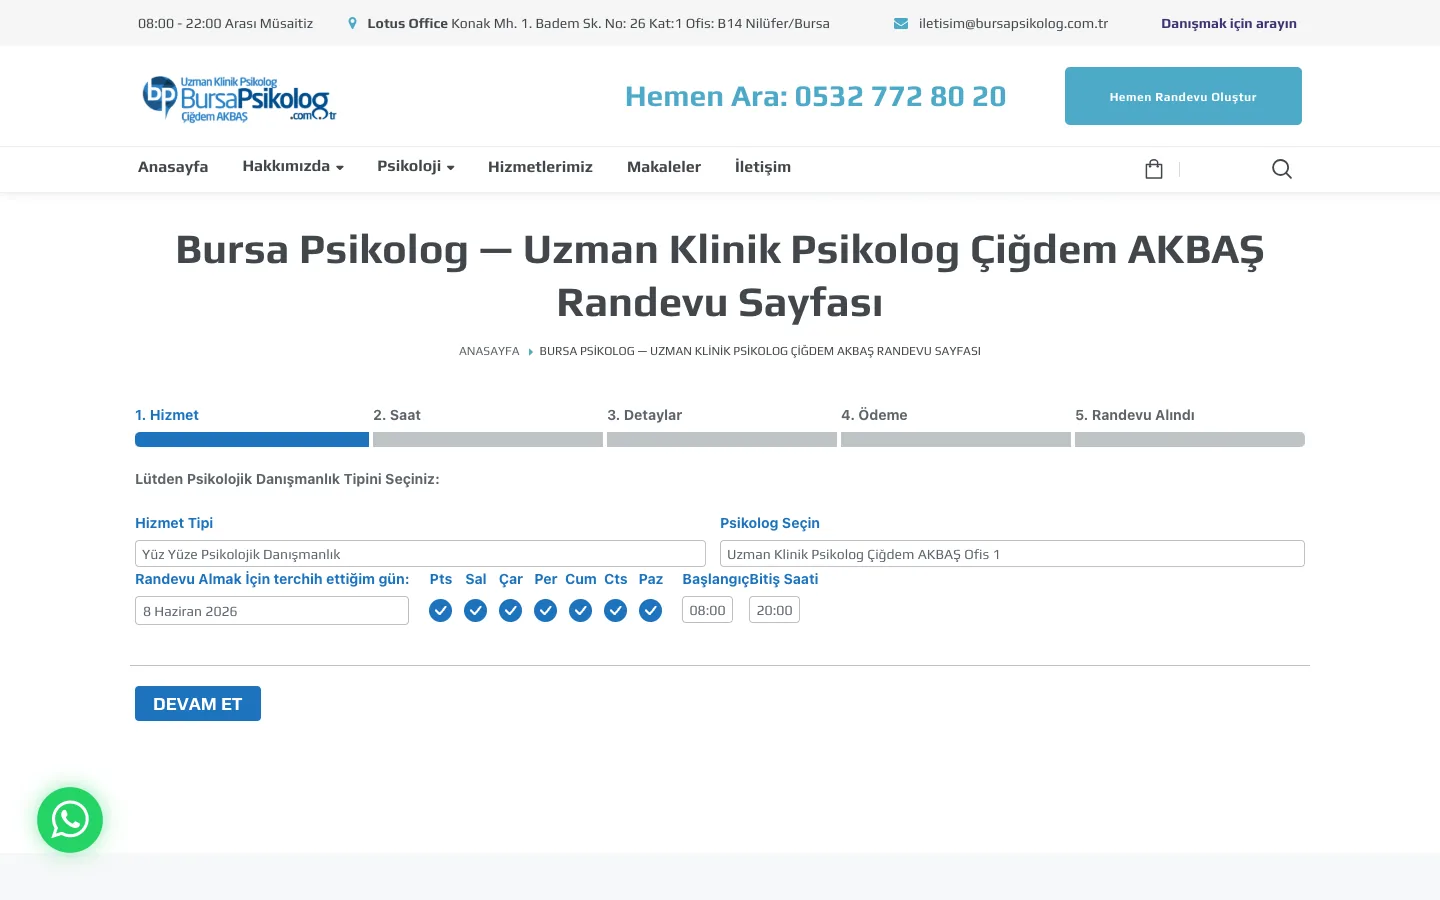
Task: Toggle the Cum day checkbox
Action: tap(580, 610)
